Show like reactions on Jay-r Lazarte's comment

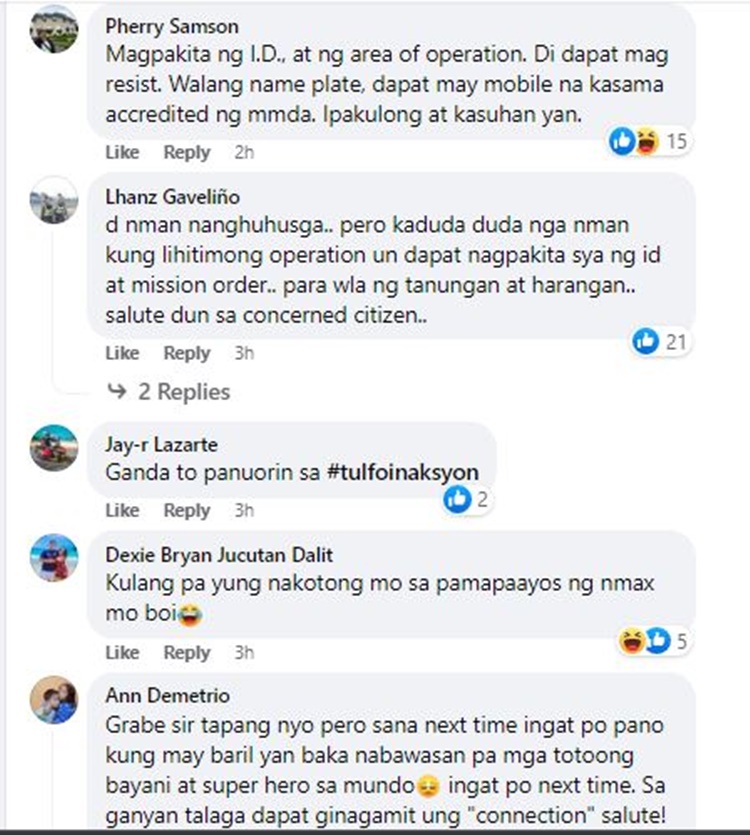pos(467,500)
